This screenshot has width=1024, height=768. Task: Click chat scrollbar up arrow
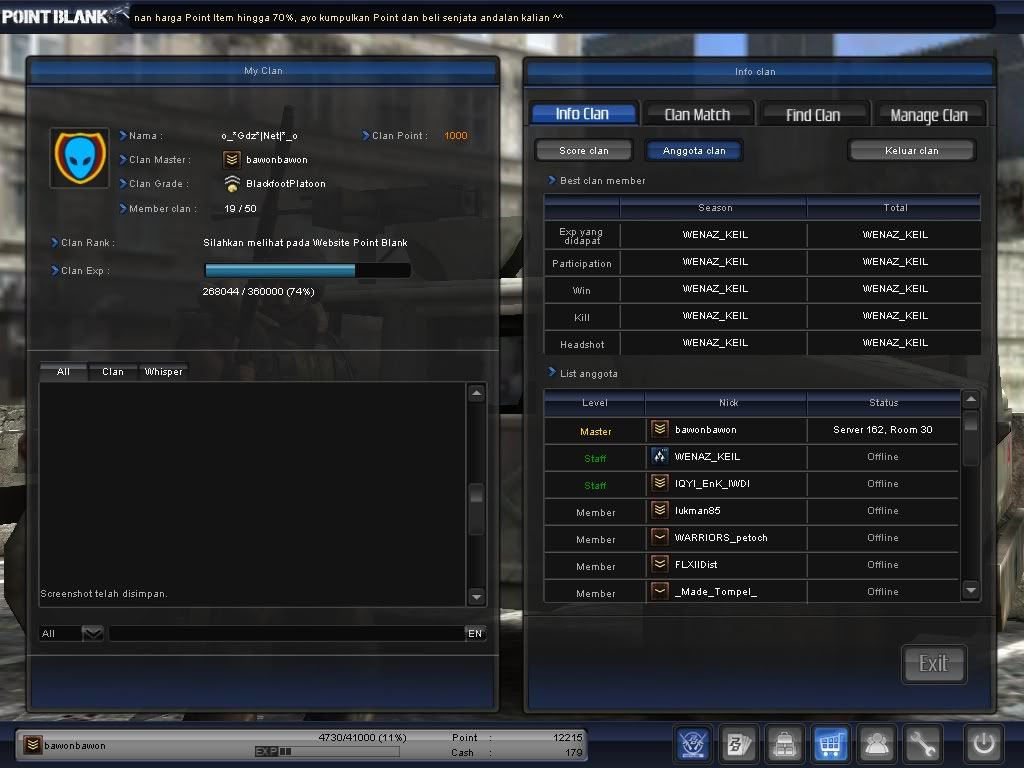click(x=477, y=392)
